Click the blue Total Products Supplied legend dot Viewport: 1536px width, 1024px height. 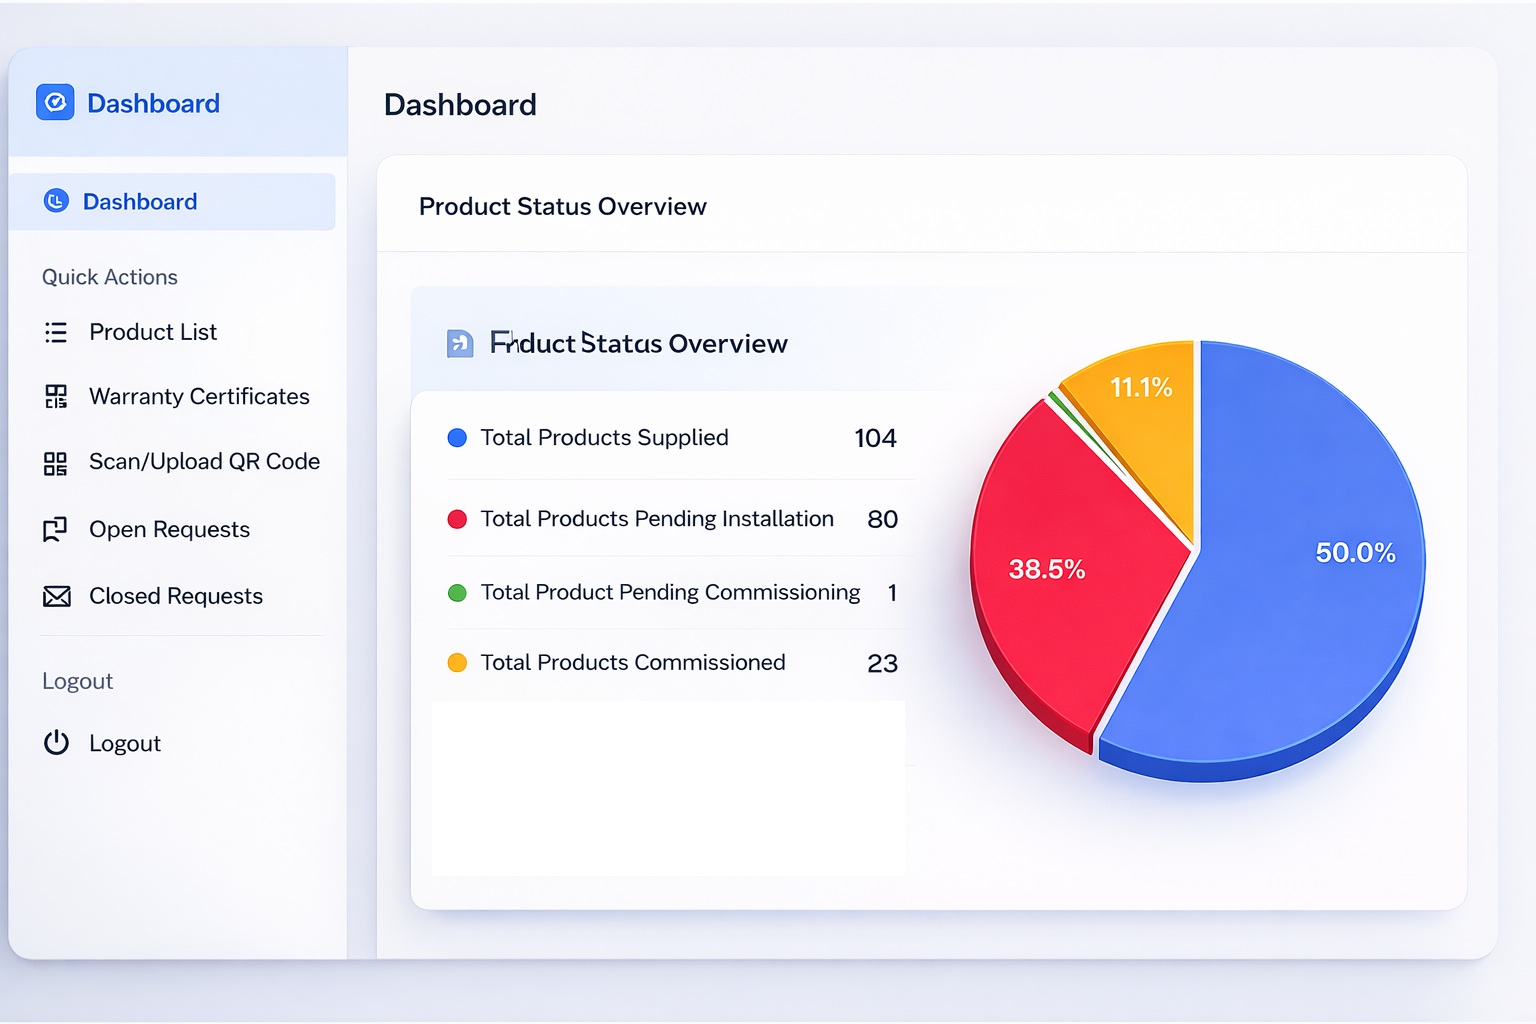coord(457,438)
